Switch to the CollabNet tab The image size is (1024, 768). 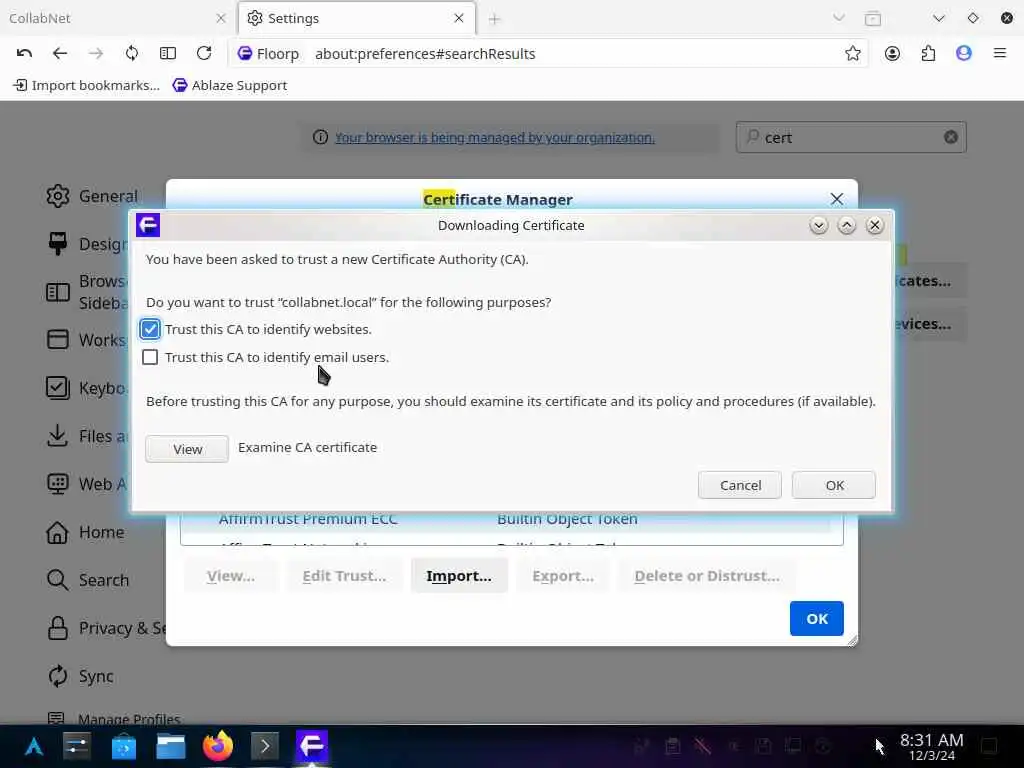click(118, 18)
